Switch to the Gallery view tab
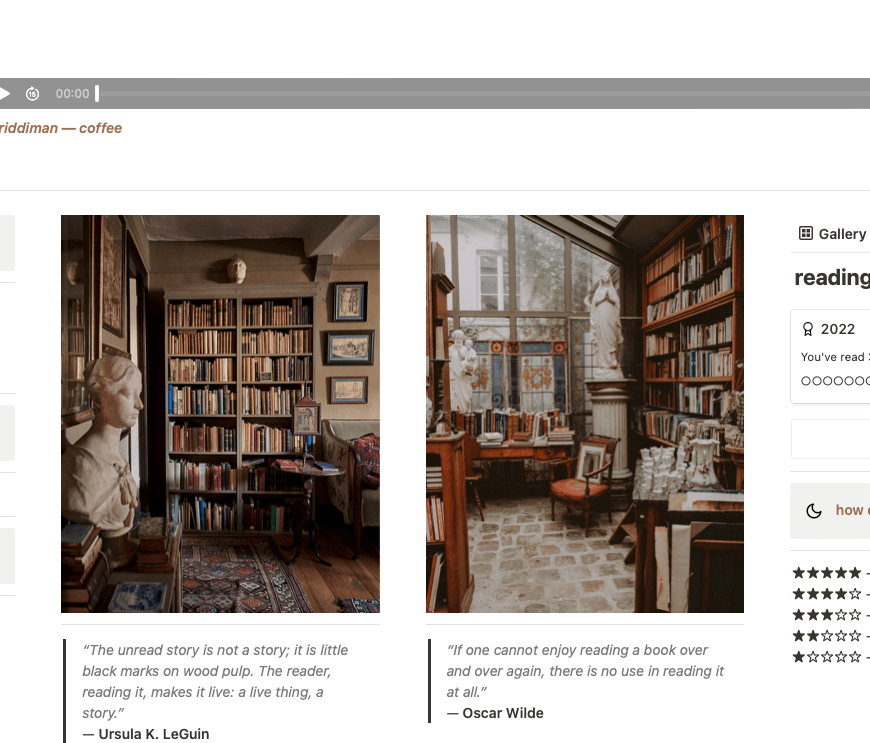This screenshot has width=870, height=743. (832, 234)
